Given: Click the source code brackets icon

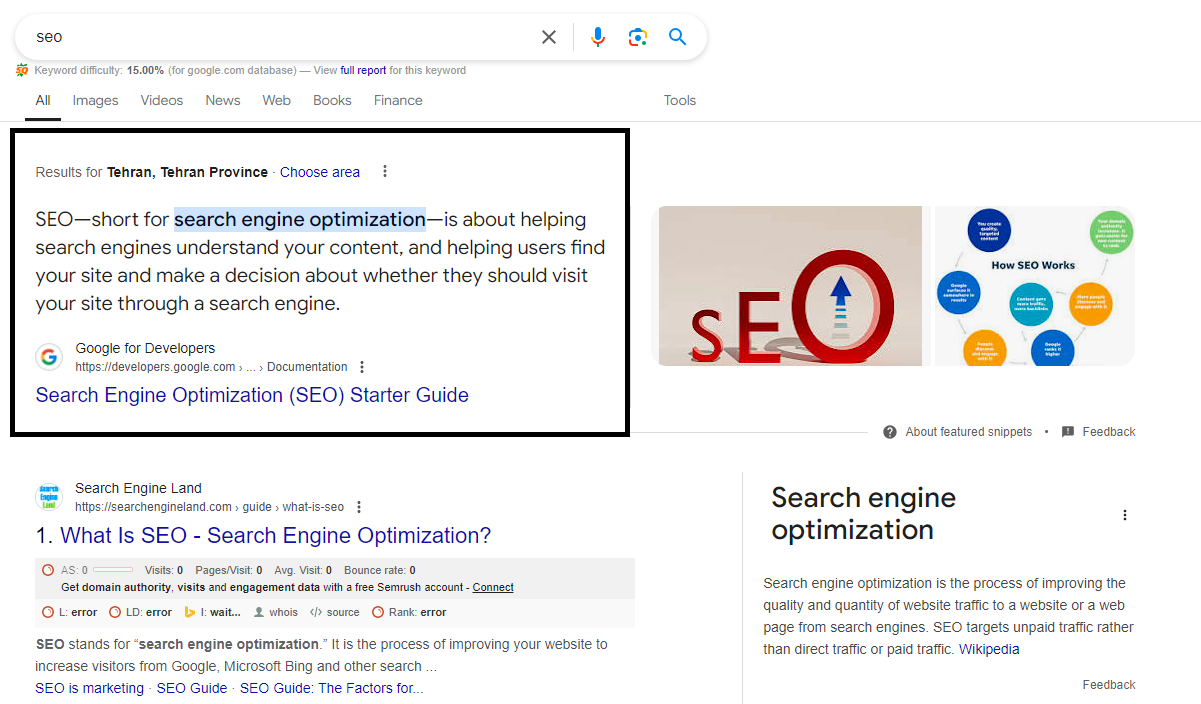Looking at the screenshot, I should point(316,612).
